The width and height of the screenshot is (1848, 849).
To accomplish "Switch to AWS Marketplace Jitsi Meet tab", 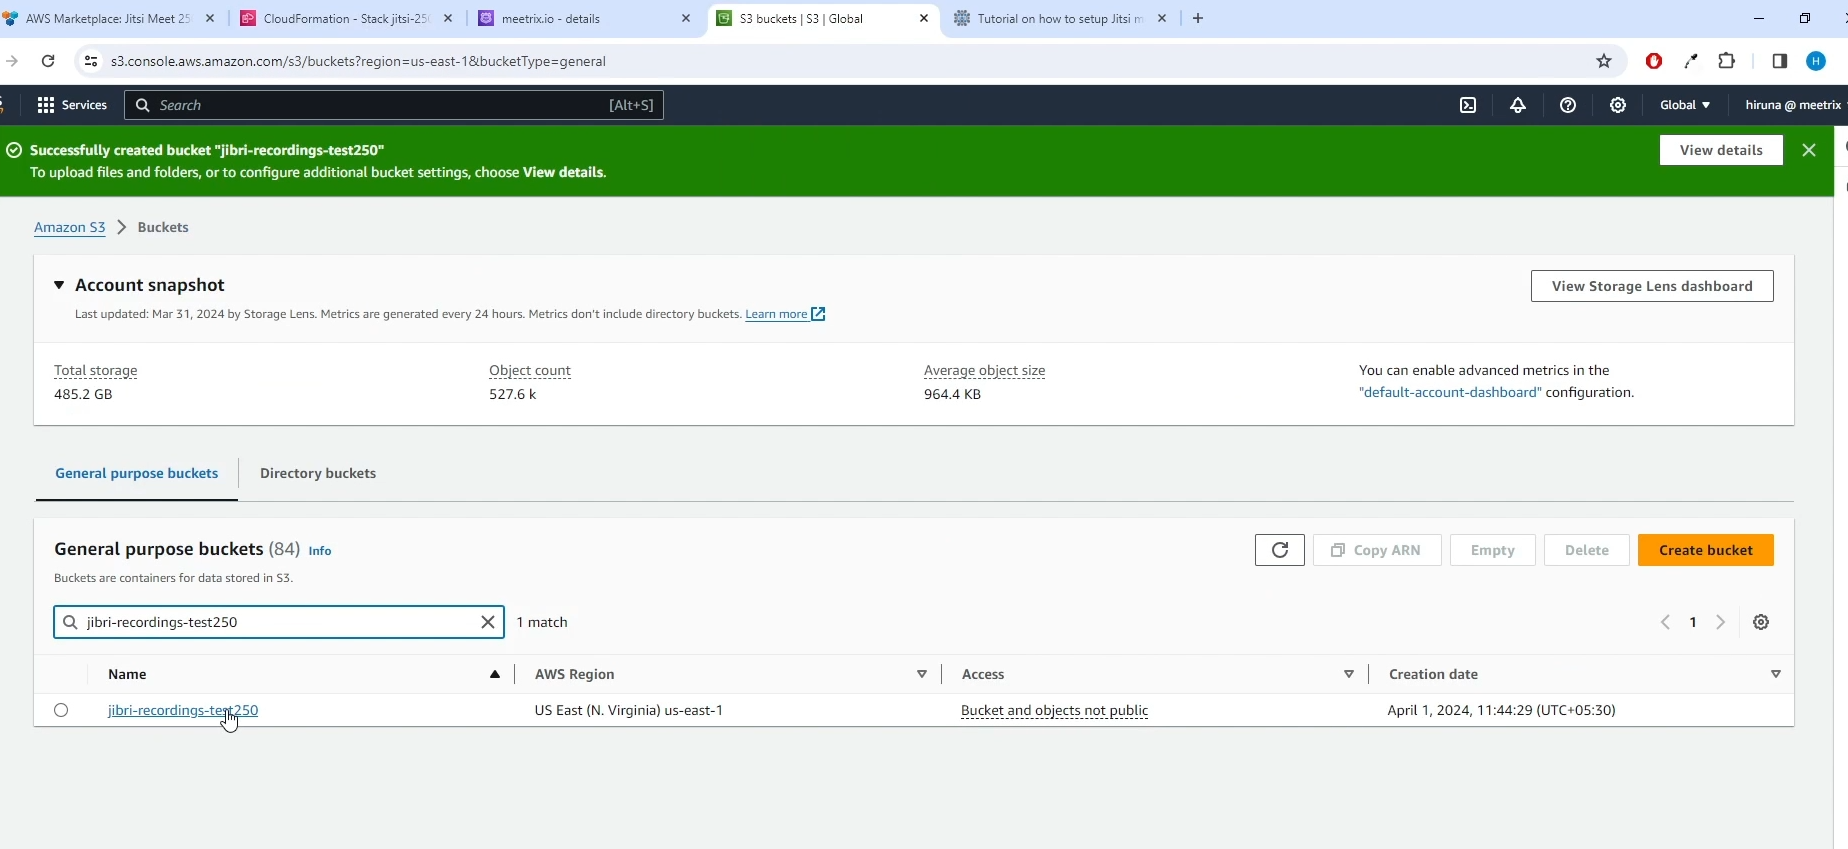I will (108, 18).
